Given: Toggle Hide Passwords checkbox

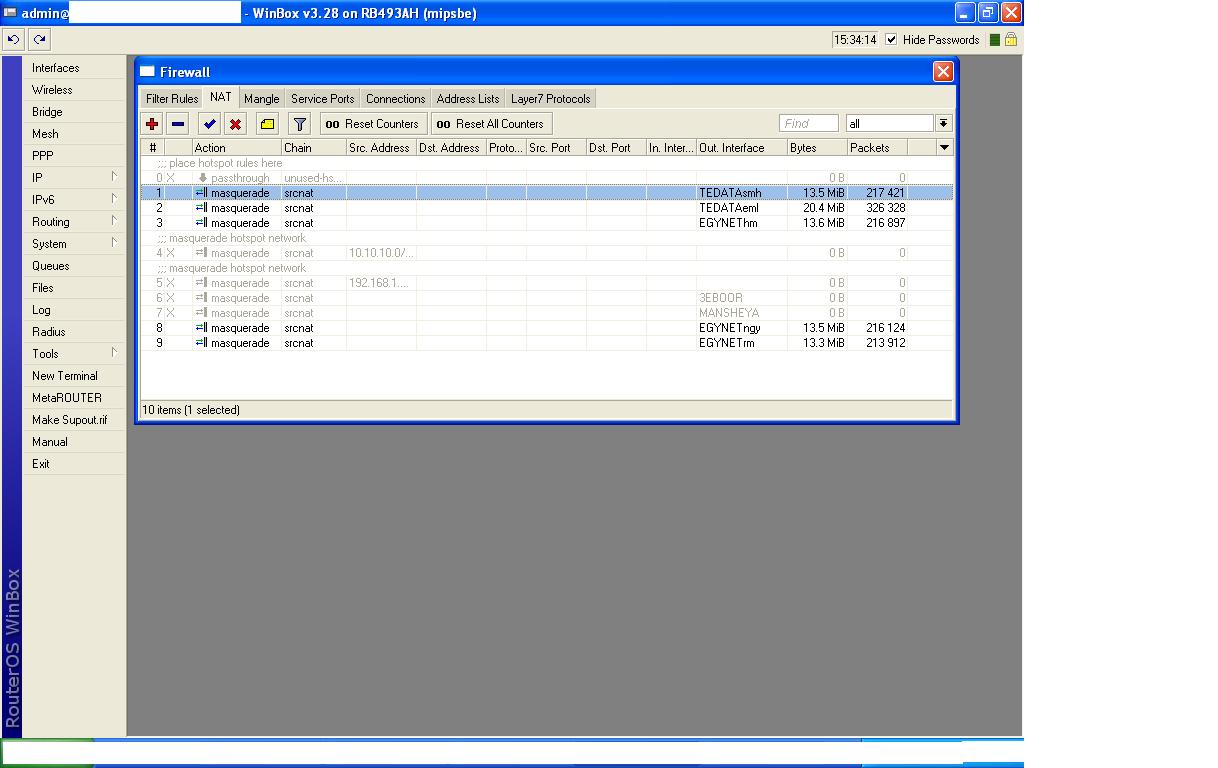Looking at the screenshot, I should coord(891,40).
